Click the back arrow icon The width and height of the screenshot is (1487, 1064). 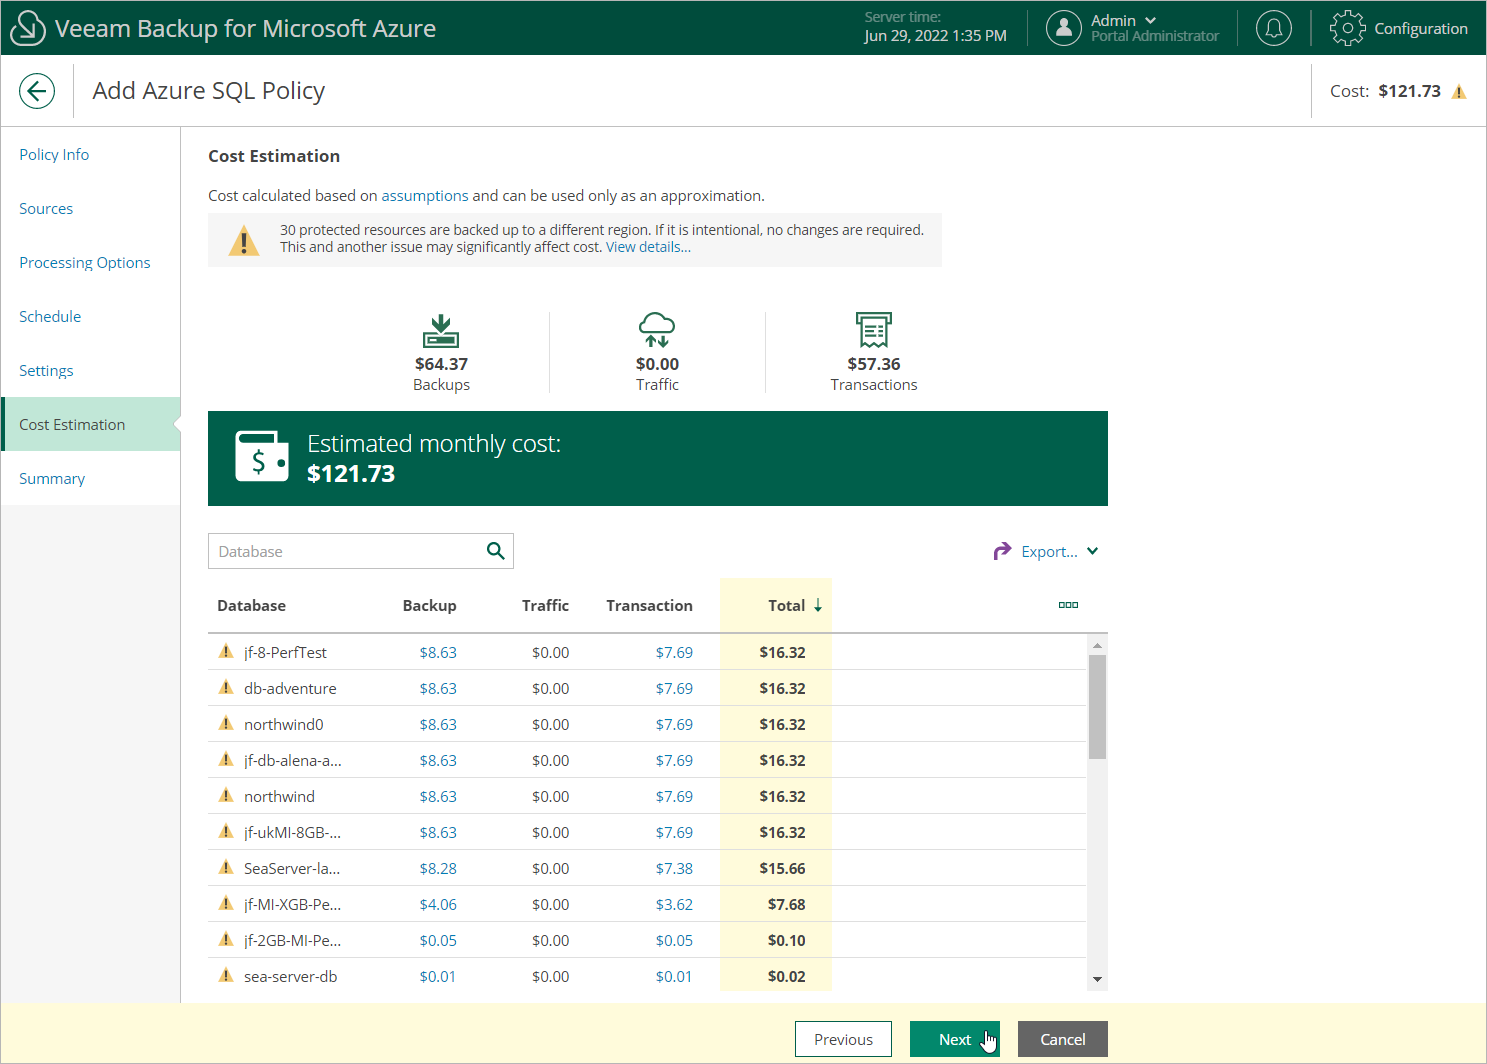[x=37, y=91]
